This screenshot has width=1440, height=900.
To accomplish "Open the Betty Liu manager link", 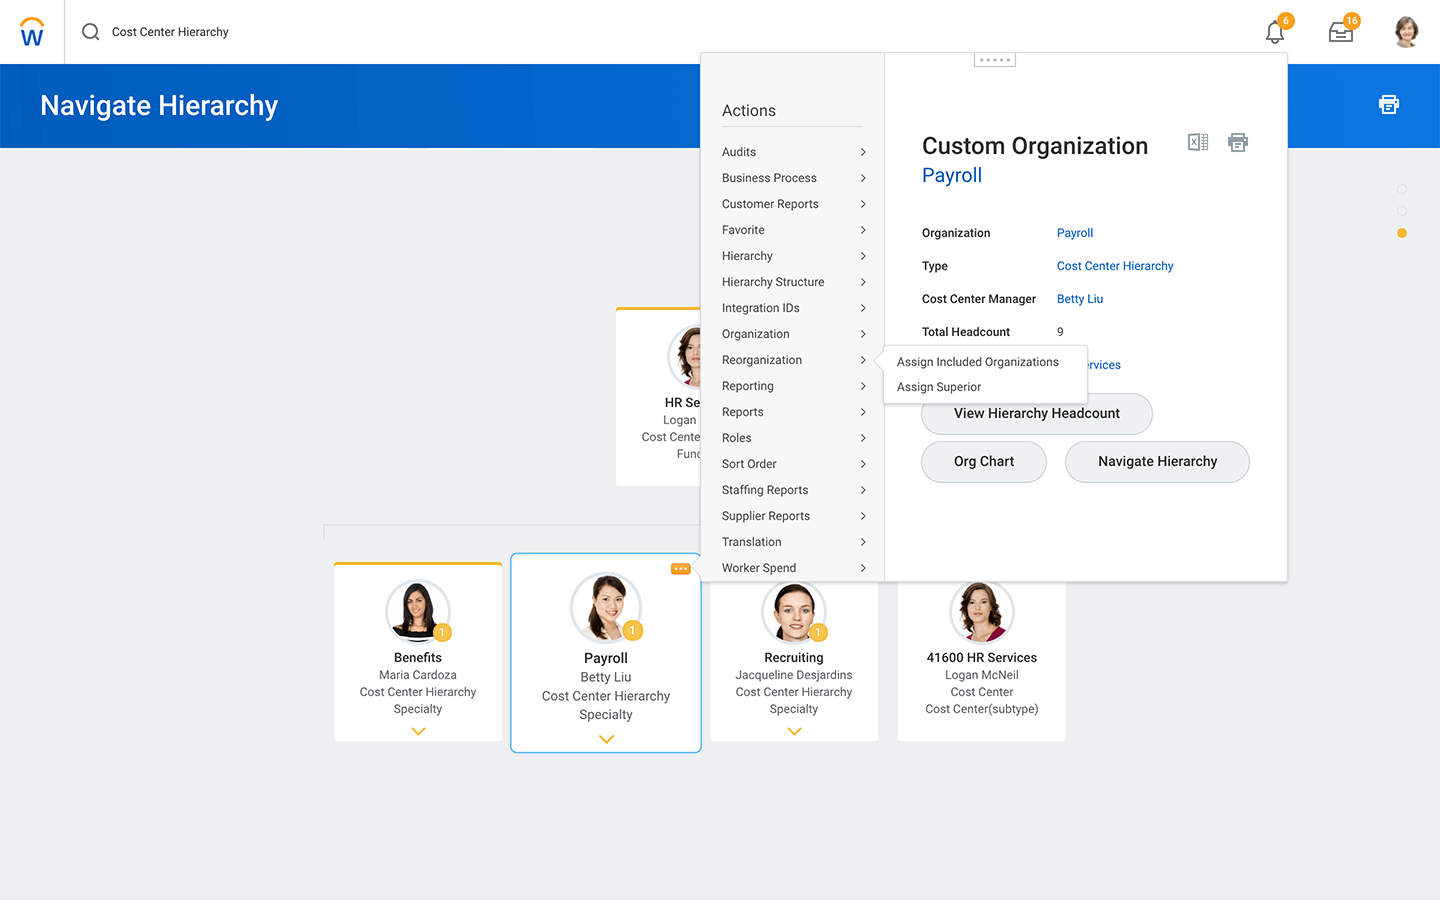I will click(1080, 299).
